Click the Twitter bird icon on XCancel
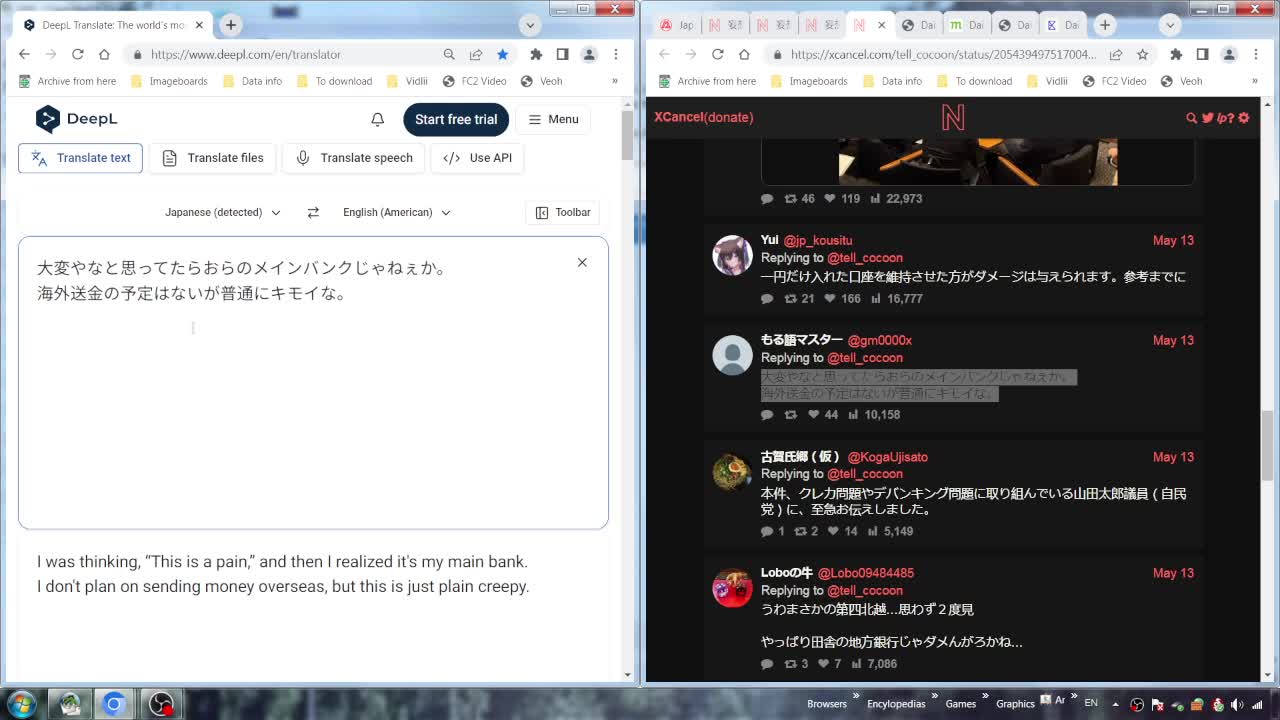1280x720 pixels. (1207, 118)
